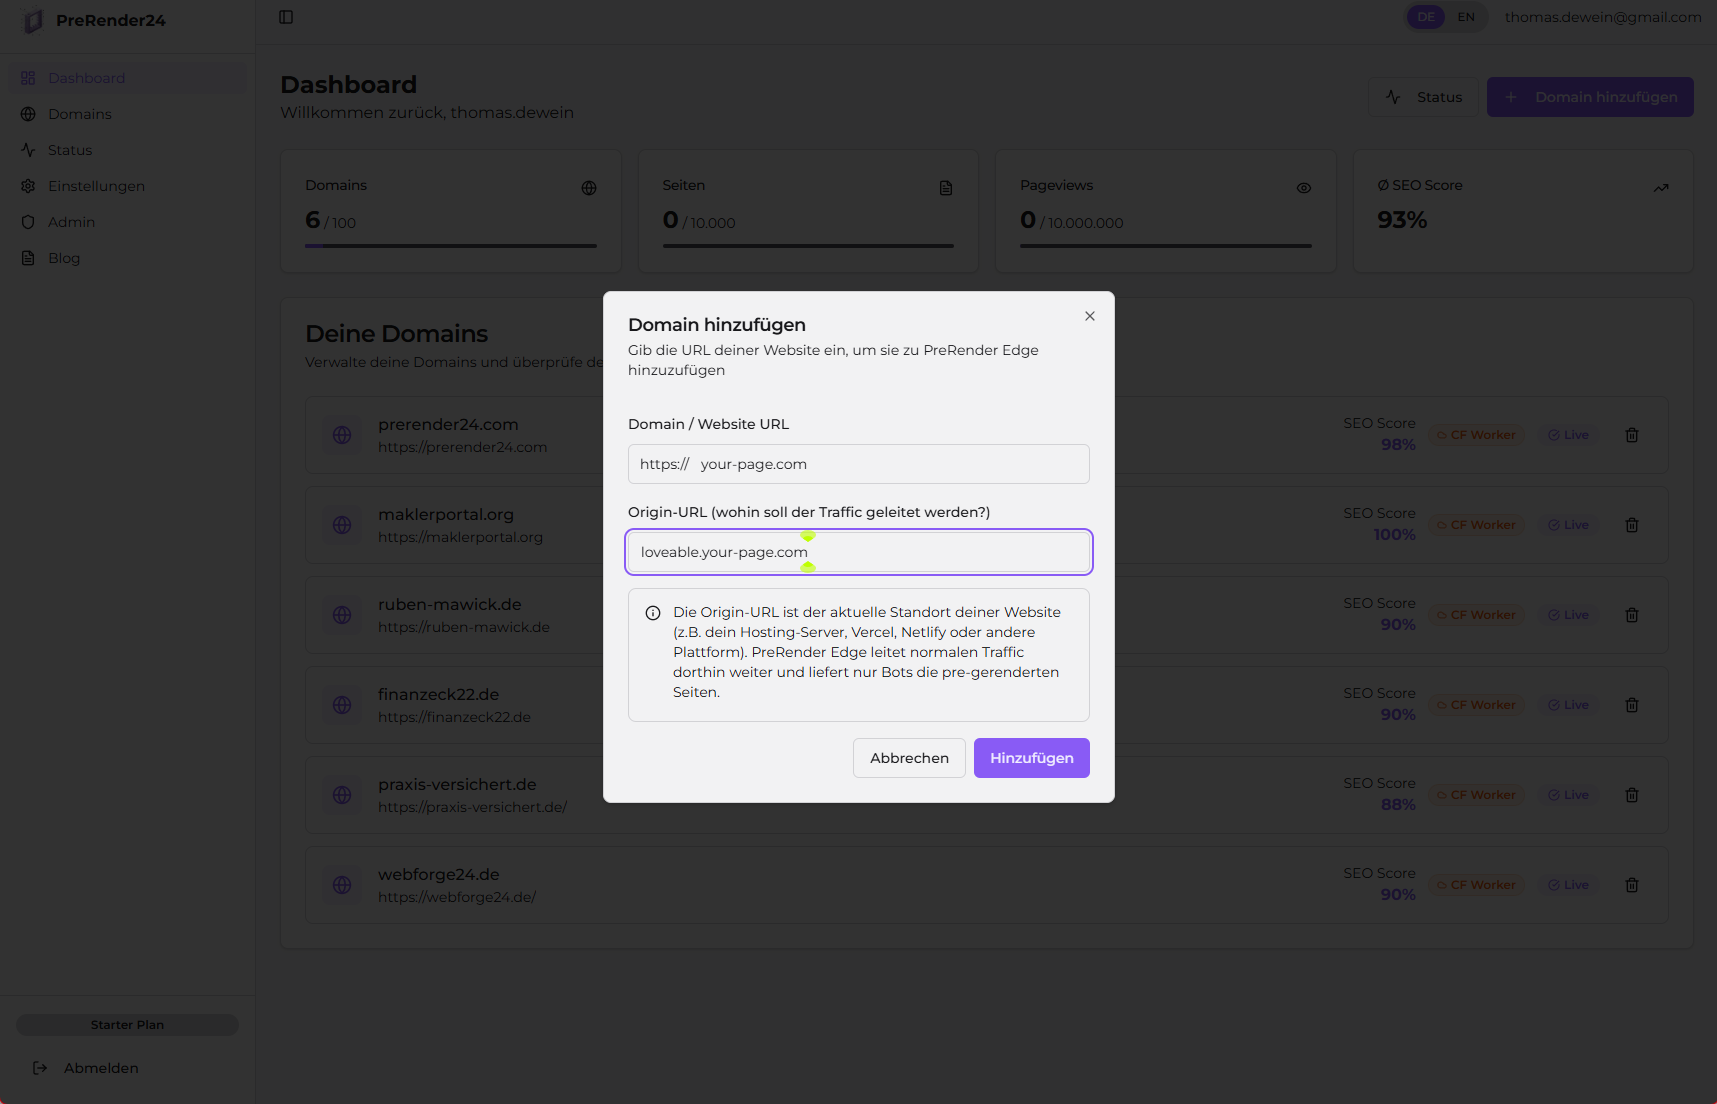Click the globe icon on Domains card

coord(589,188)
